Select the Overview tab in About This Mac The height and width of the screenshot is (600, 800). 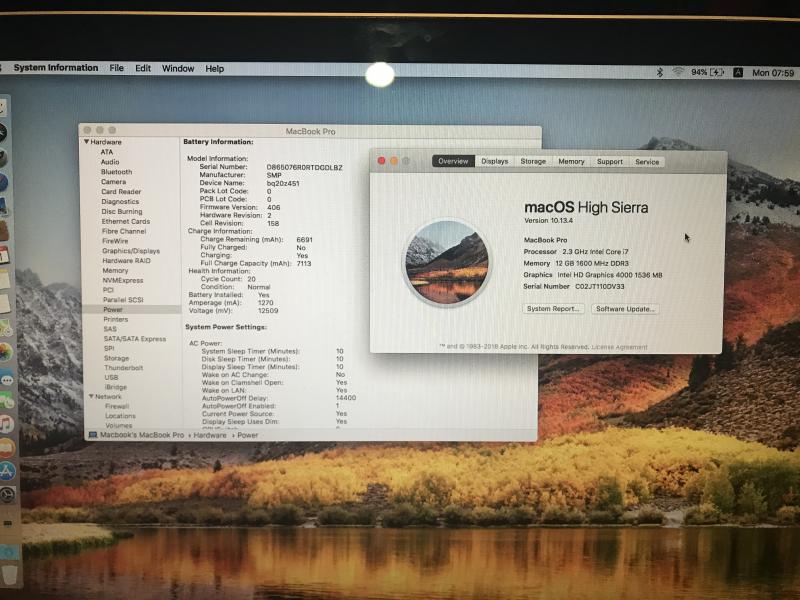(453, 161)
